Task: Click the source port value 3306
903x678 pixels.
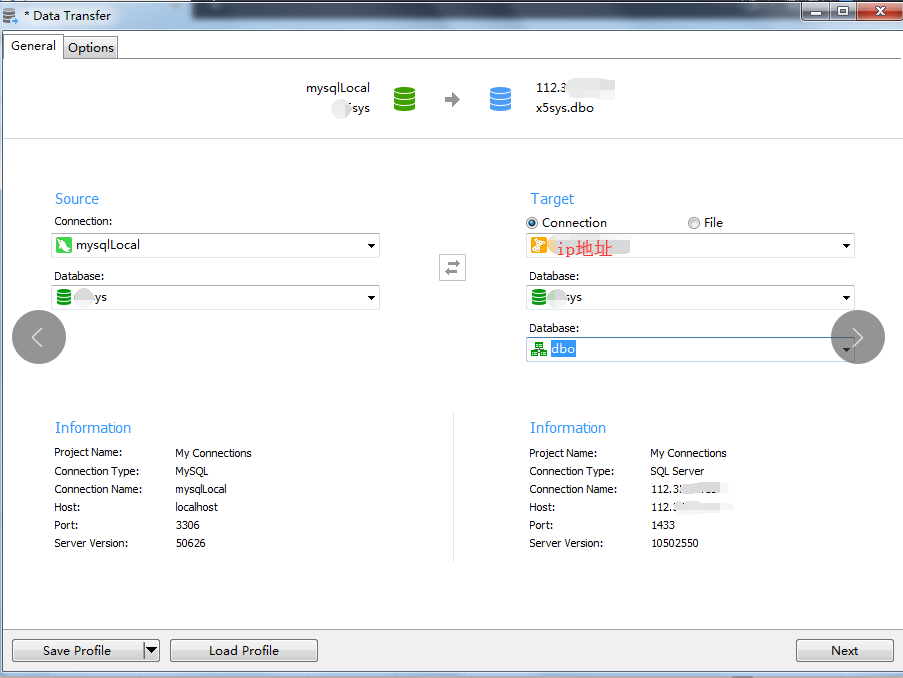Action: pos(188,525)
